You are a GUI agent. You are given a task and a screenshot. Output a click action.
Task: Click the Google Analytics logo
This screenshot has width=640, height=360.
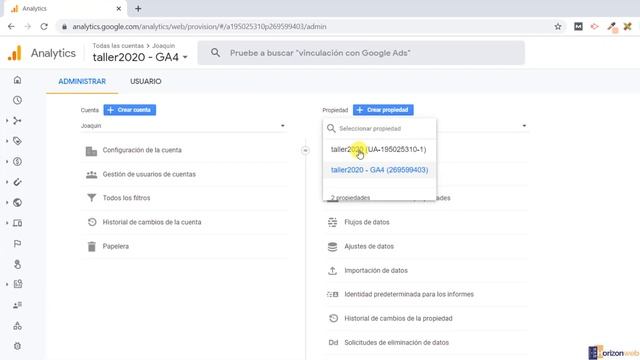(x=15, y=53)
